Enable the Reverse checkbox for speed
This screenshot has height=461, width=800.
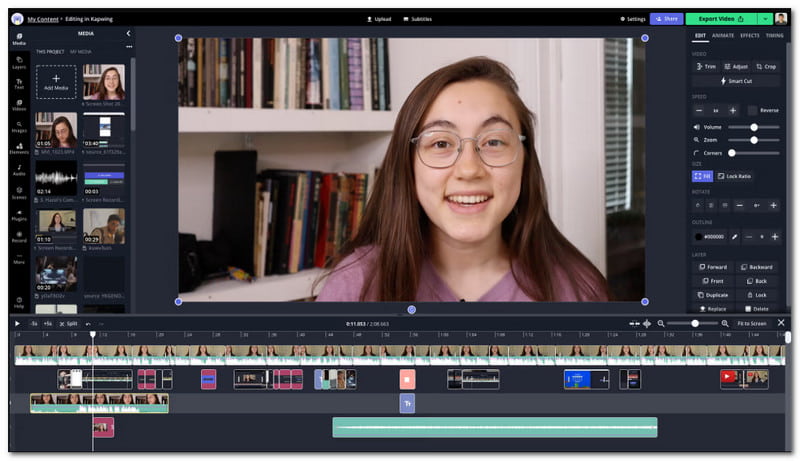point(752,110)
